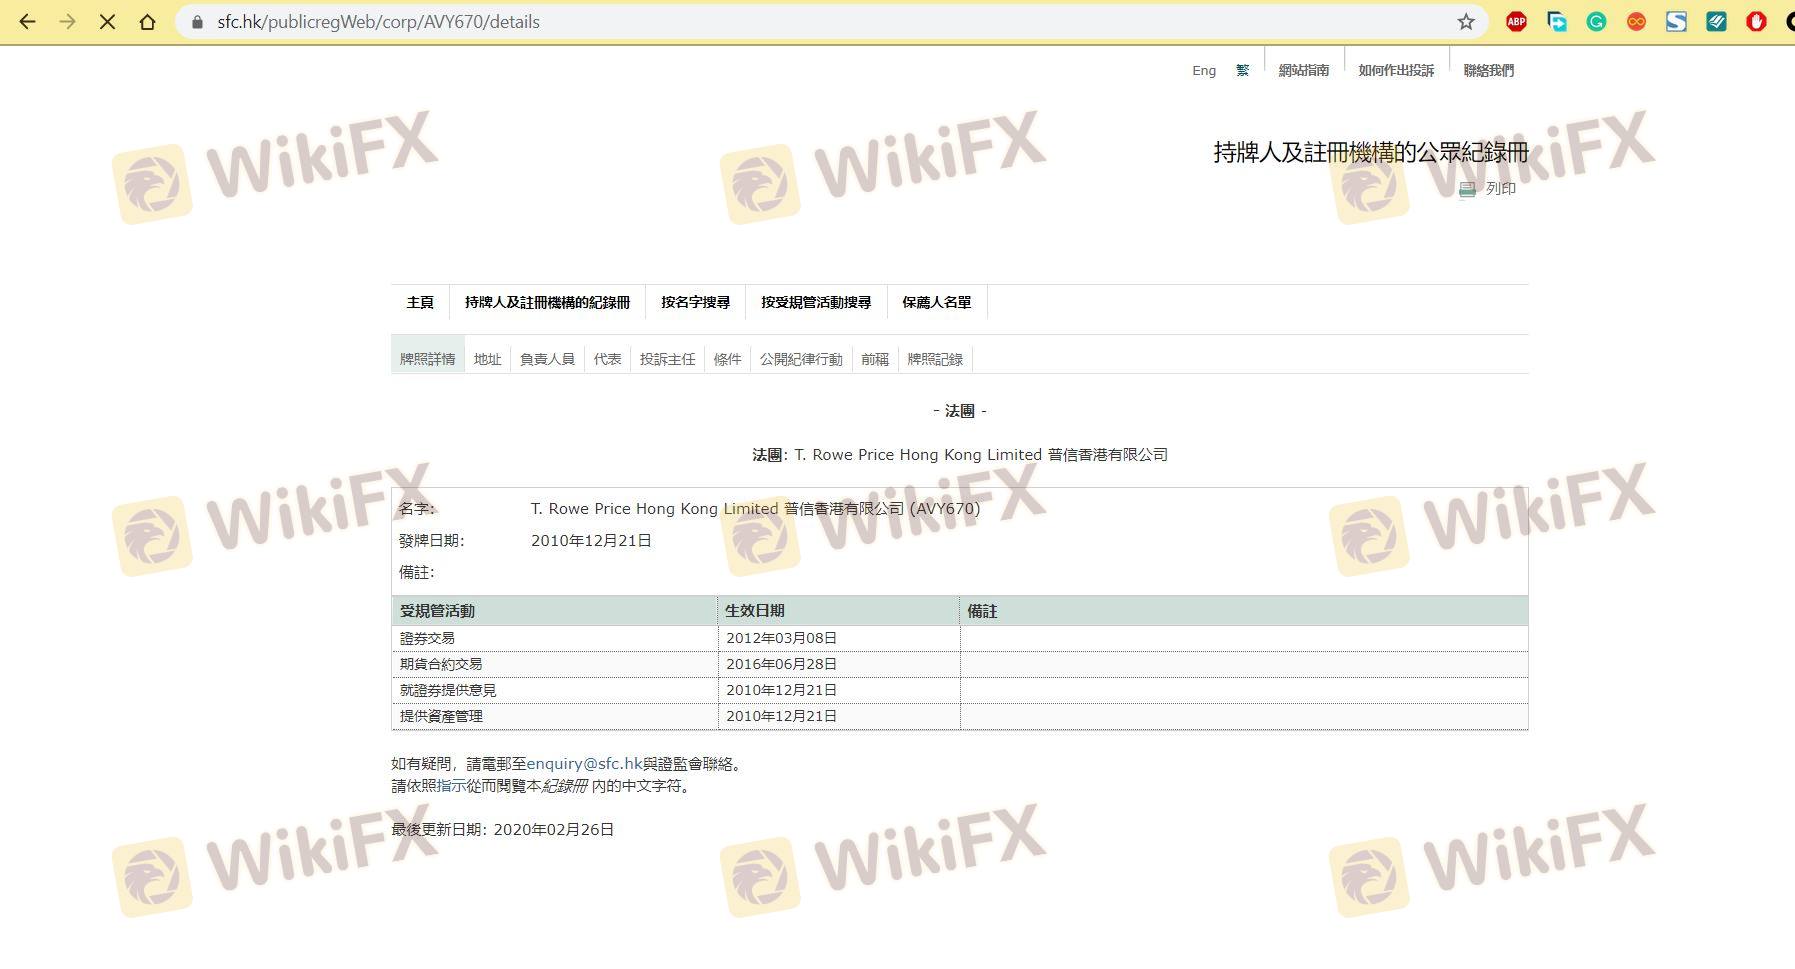Open the 指示 instructions link
The width and height of the screenshot is (1795, 969).
[451, 786]
